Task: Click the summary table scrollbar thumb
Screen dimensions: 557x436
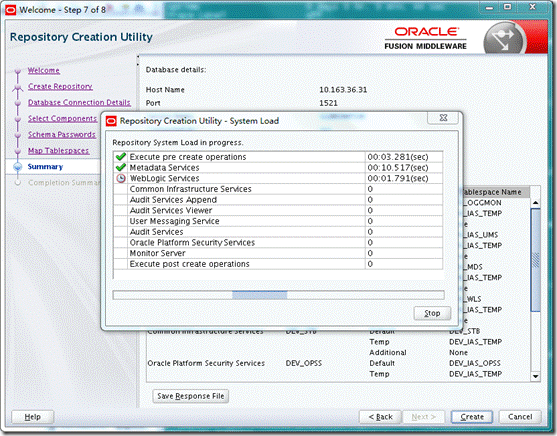Action: 535,260
